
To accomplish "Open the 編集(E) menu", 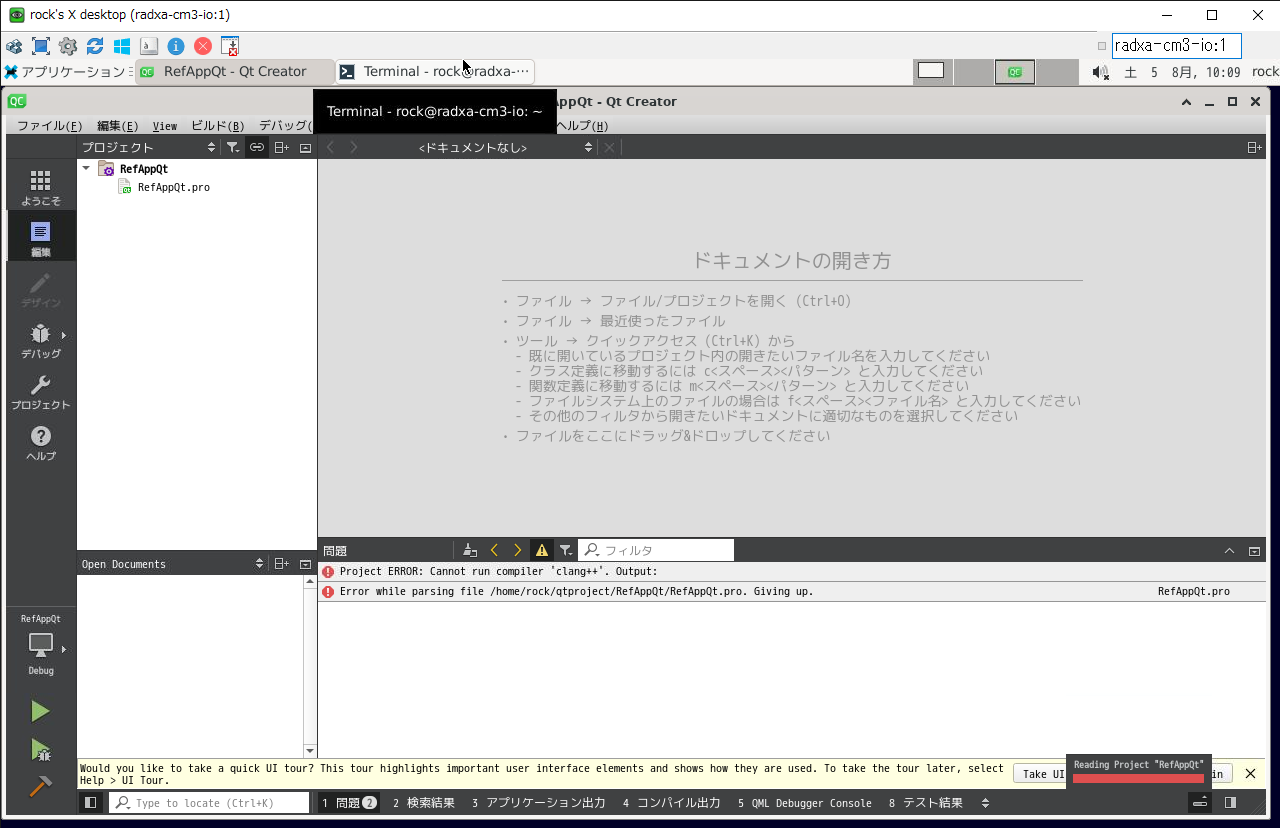I will (x=117, y=126).
